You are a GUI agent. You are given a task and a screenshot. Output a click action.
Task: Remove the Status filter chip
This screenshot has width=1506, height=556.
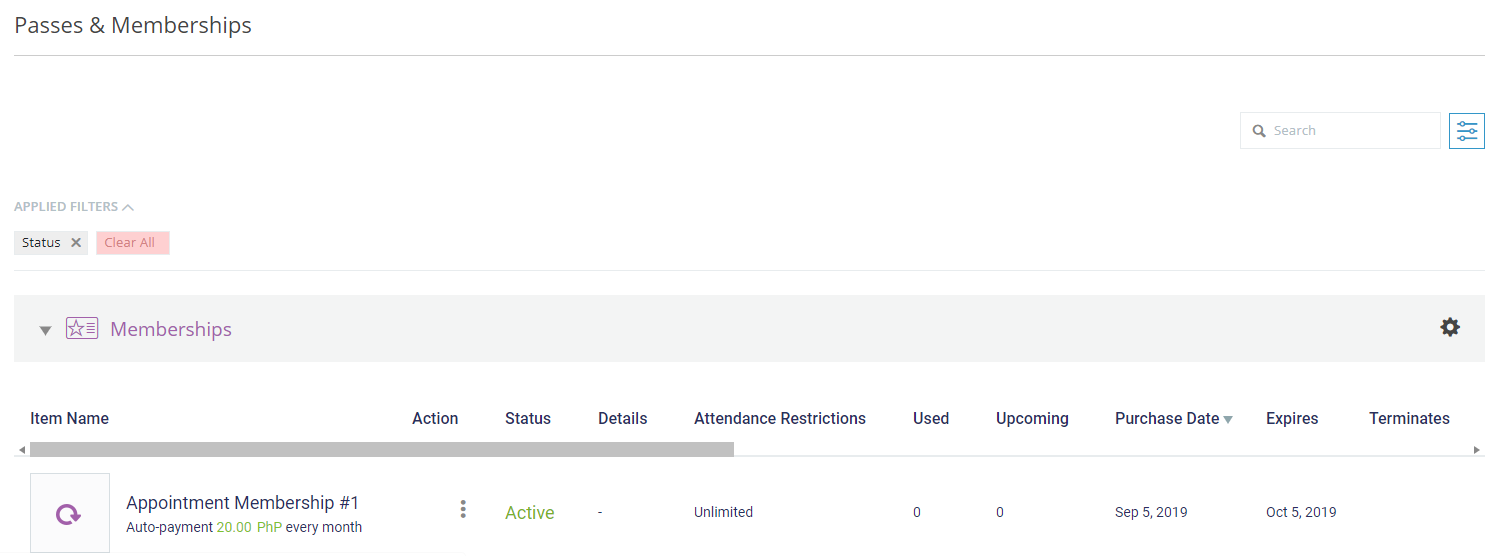(76, 243)
